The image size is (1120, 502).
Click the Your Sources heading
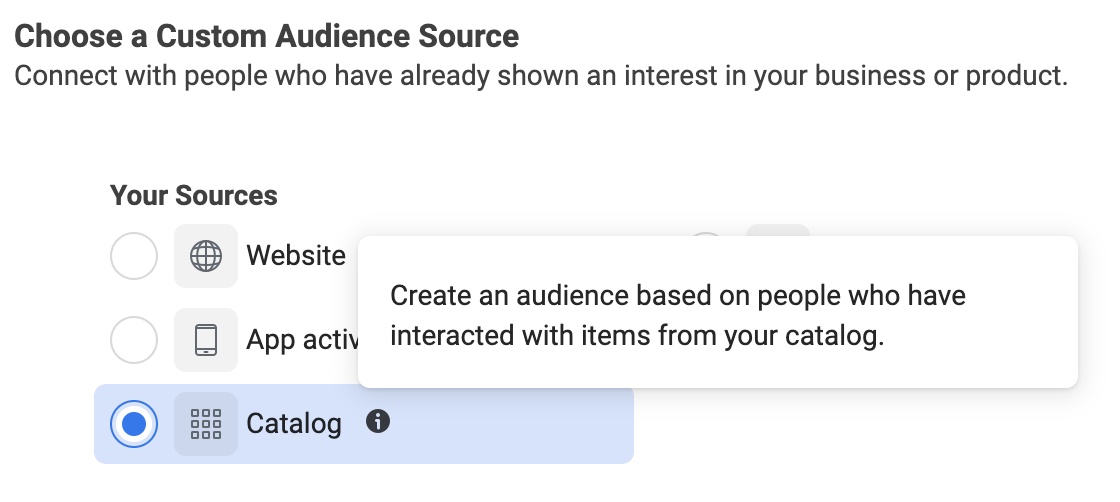pos(194,196)
